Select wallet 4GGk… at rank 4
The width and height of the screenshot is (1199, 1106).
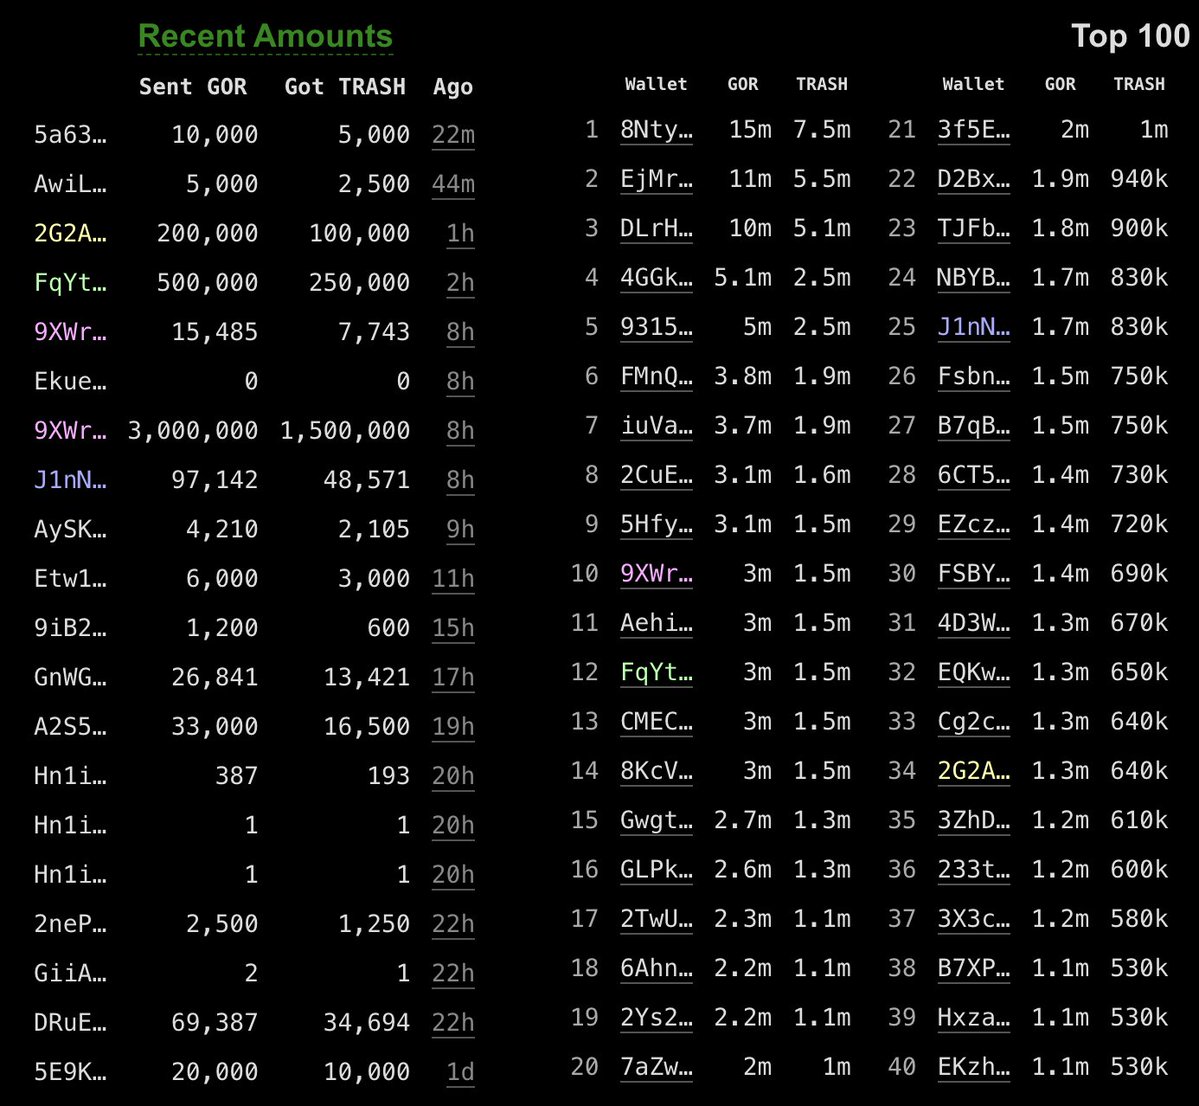pos(656,278)
